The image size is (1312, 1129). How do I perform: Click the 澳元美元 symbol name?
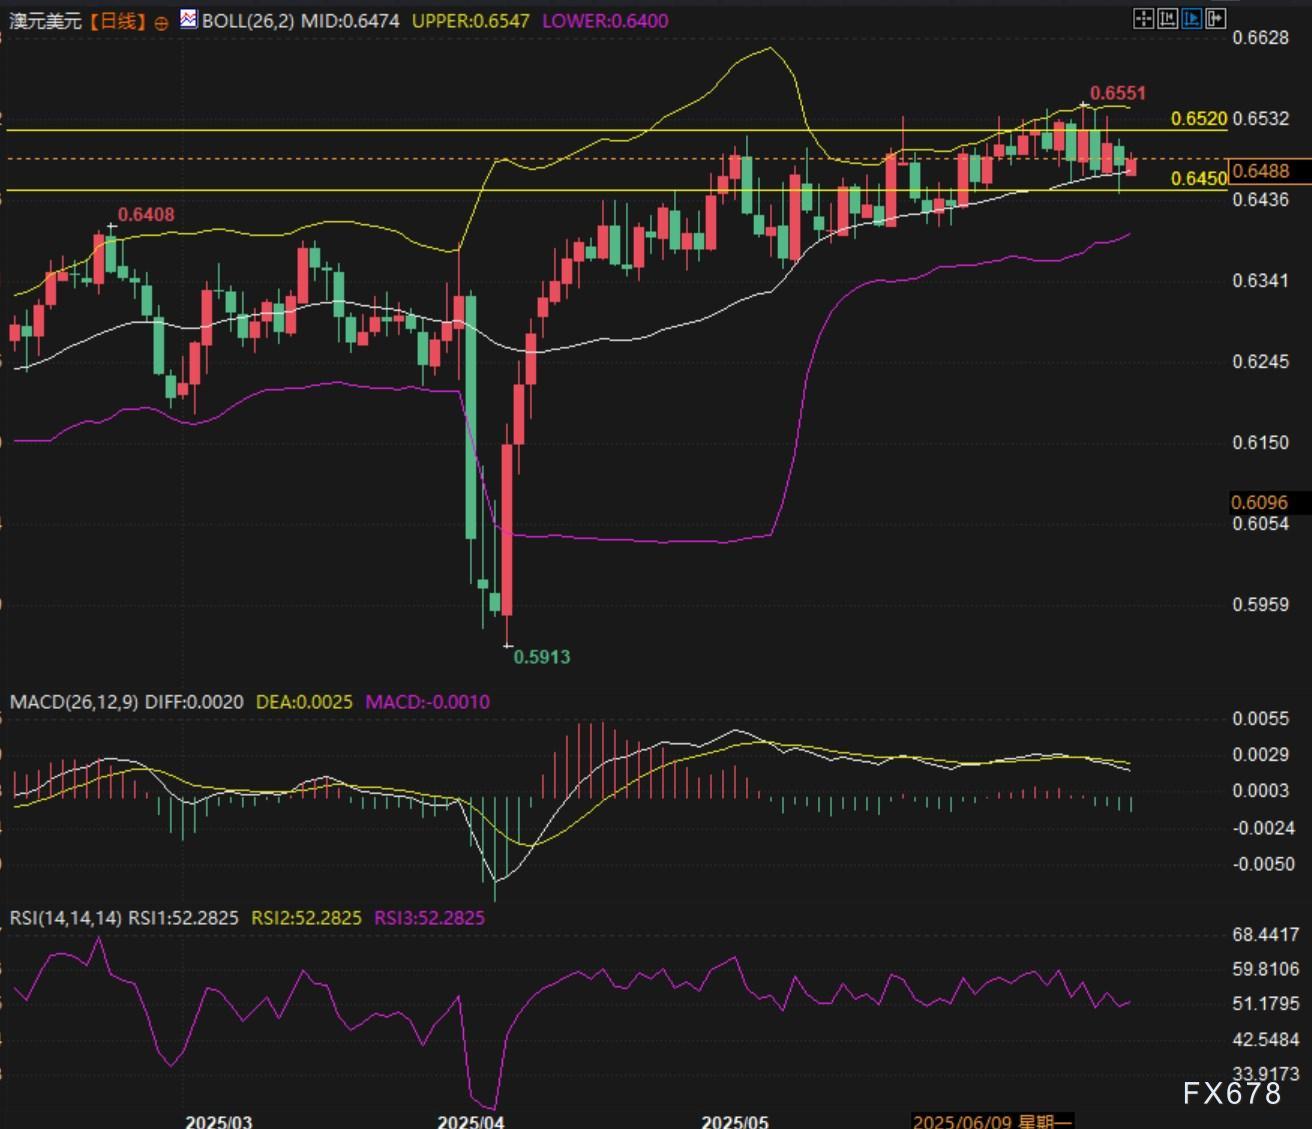pyautogui.click(x=46, y=21)
